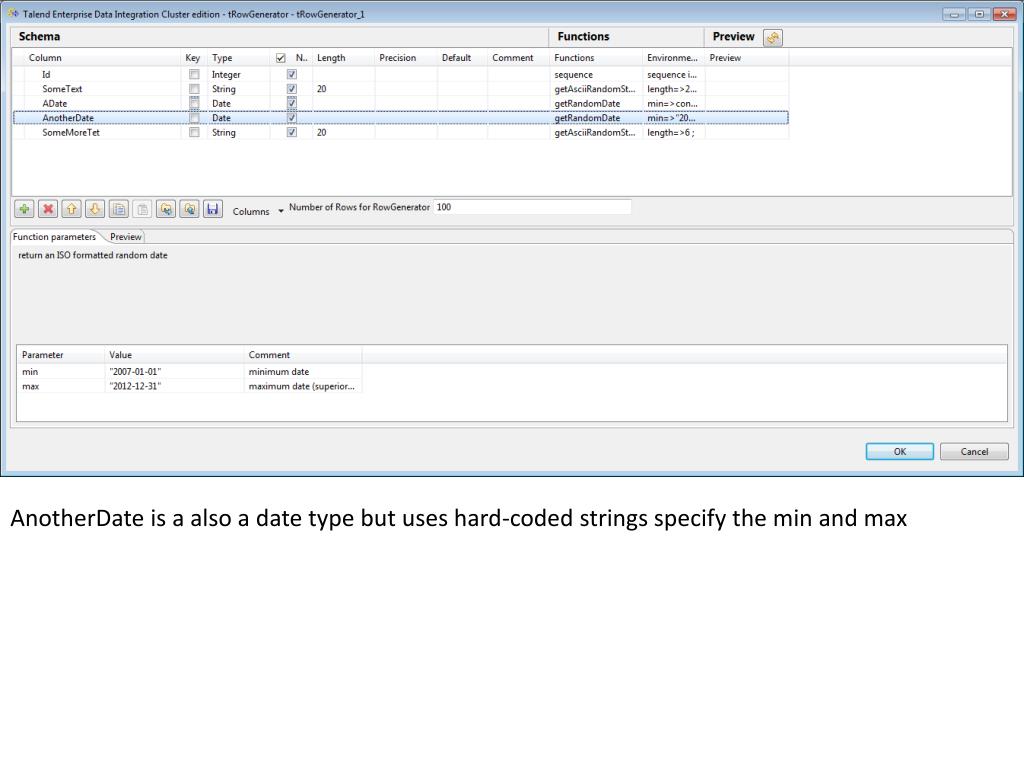This screenshot has width=1024, height=768.
Task: Click the Talend application icon in title bar
Action: (x=13, y=14)
